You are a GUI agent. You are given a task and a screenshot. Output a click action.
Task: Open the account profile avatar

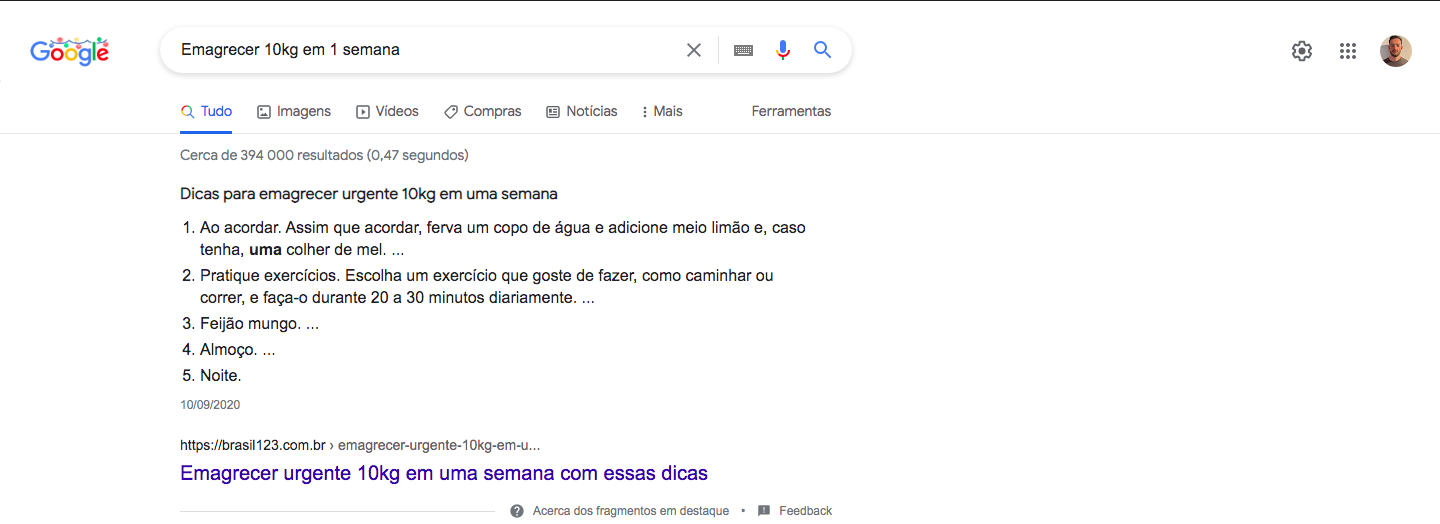(1396, 51)
